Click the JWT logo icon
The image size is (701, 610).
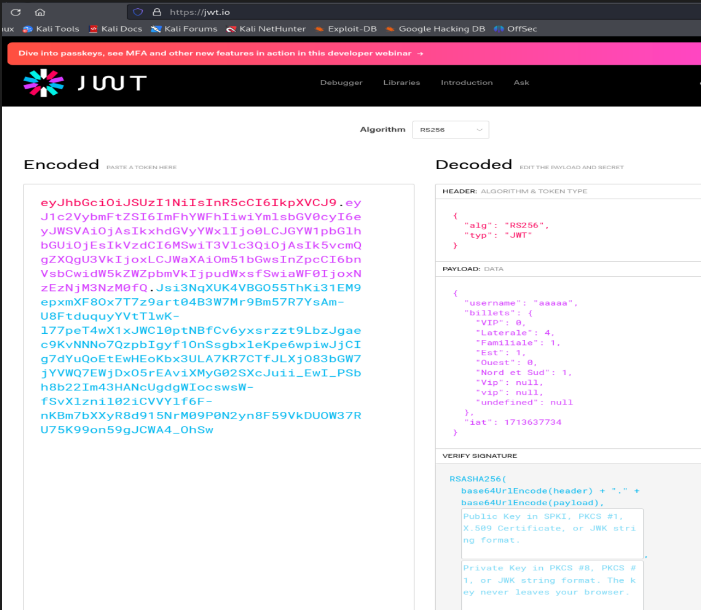(x=44, y=83)
